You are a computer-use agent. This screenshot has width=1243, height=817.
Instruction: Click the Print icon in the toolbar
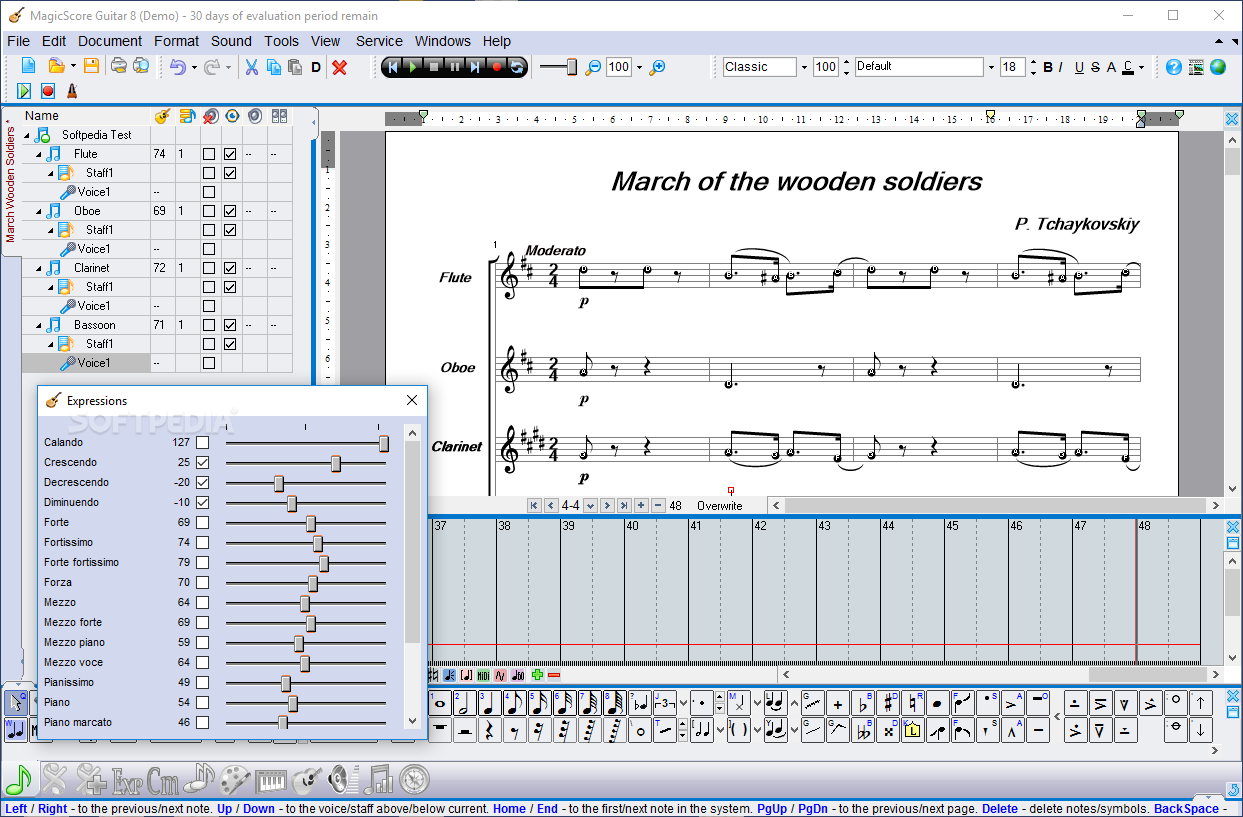pos(119,67)
